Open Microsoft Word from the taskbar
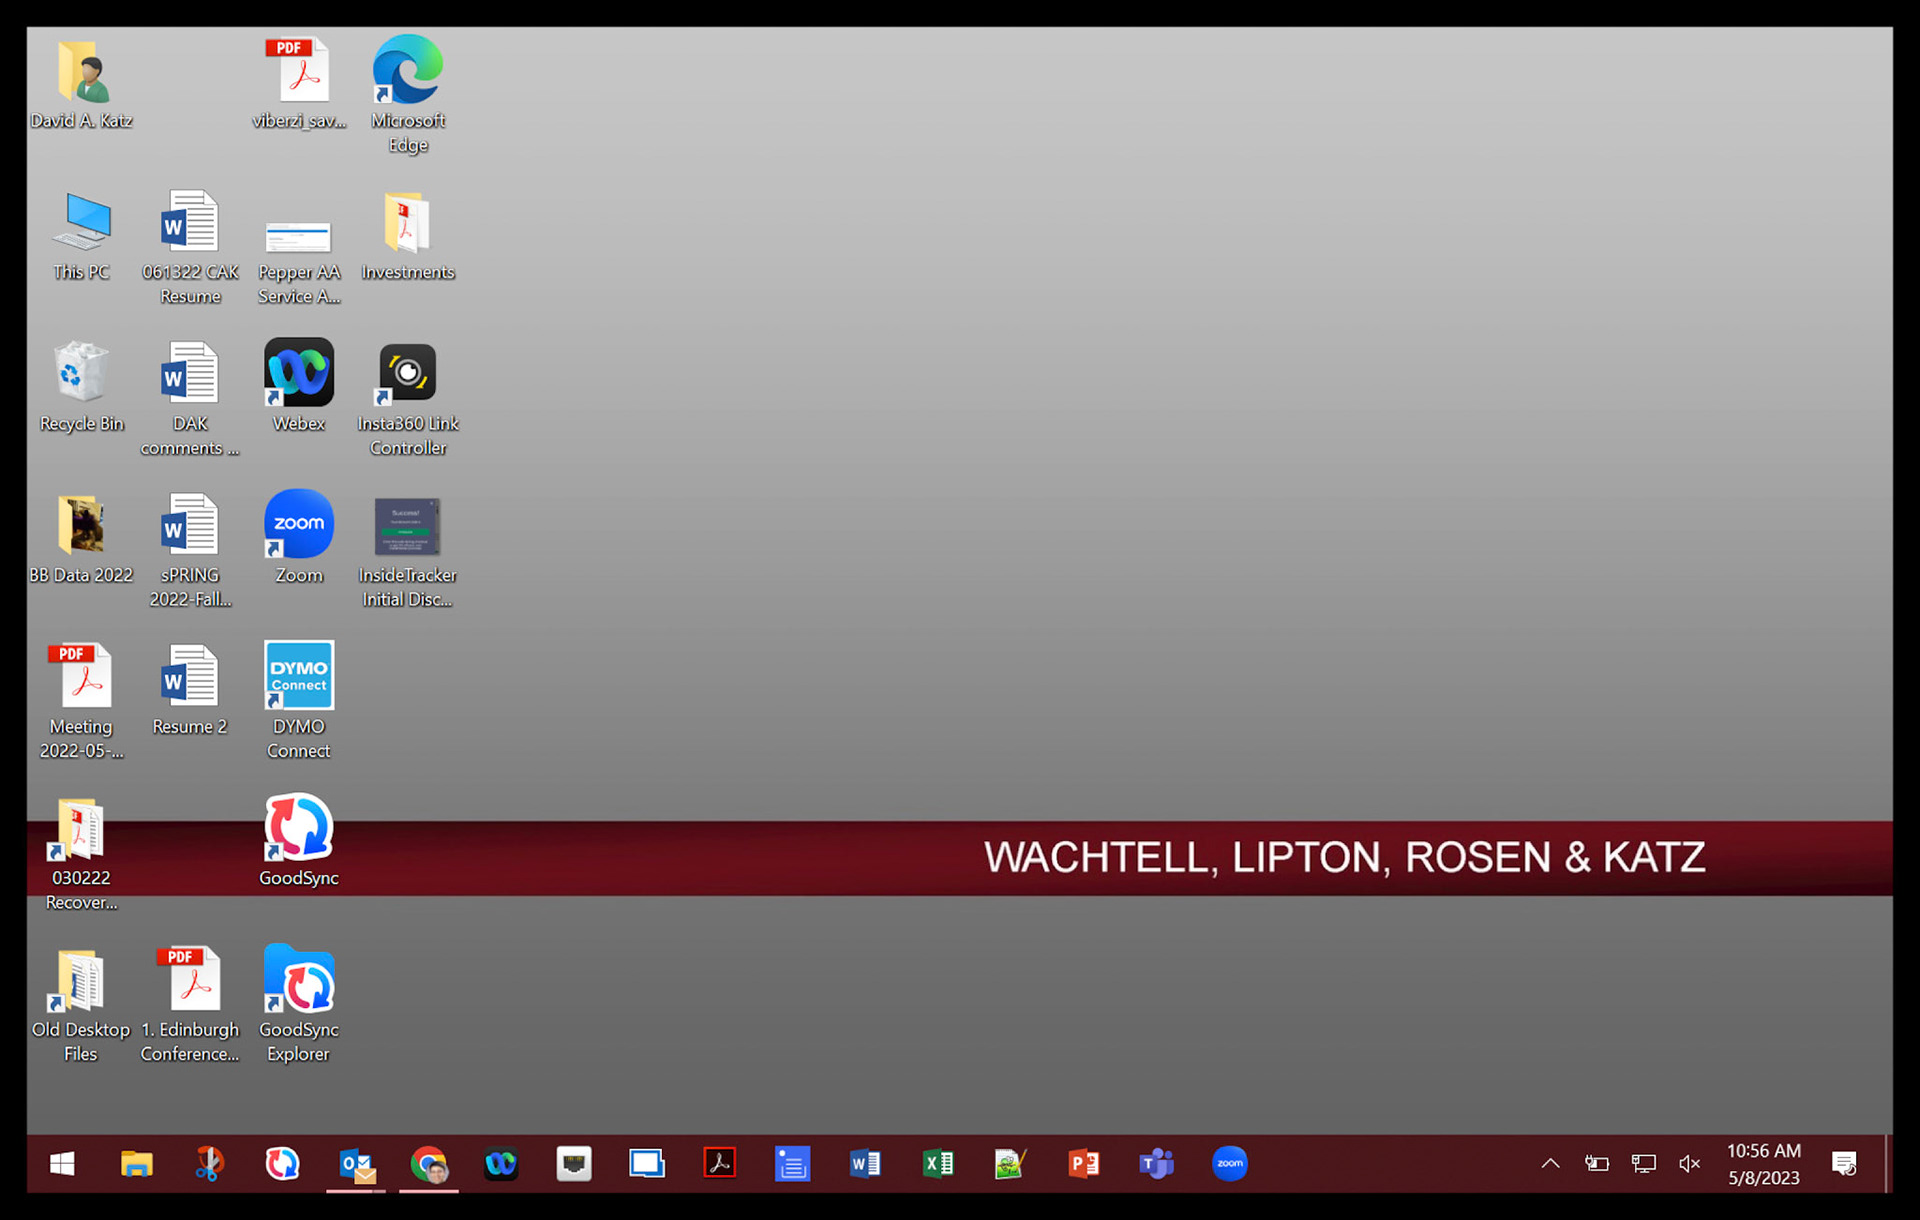Viewport: 1920px width, 1220px height. [x=865, y=1164]
